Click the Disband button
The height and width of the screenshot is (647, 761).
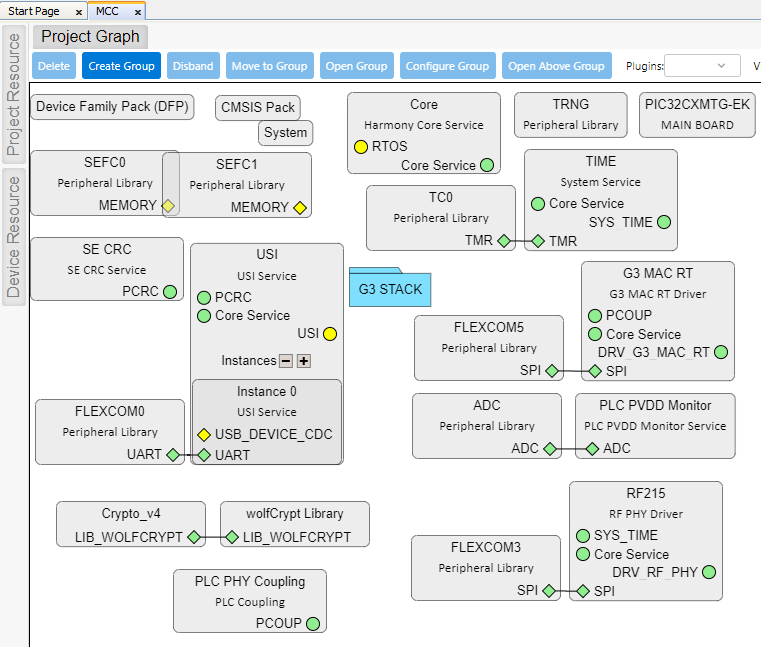click(x=193, y=66)
